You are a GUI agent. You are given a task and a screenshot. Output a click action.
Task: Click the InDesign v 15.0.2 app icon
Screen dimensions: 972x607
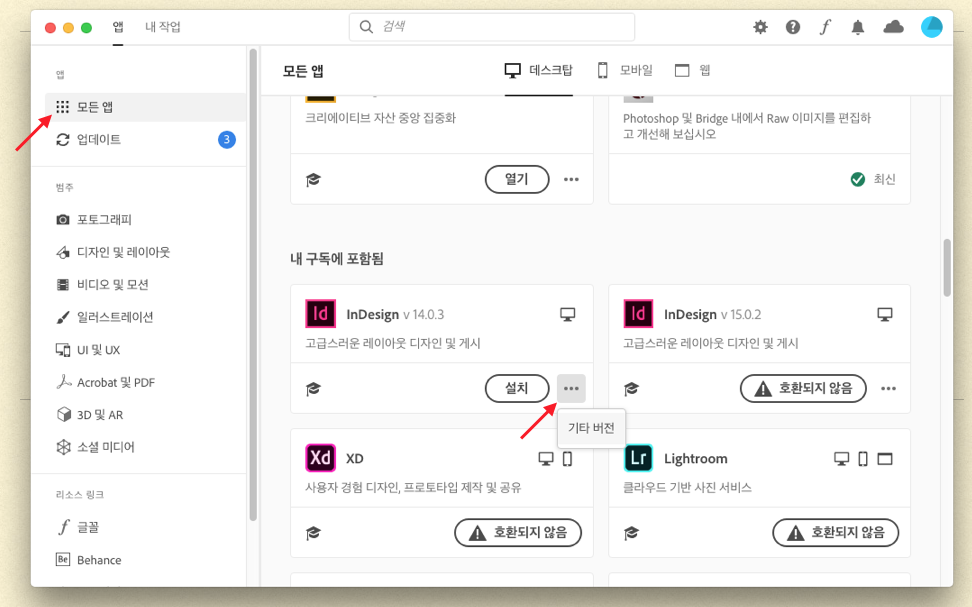638,314
